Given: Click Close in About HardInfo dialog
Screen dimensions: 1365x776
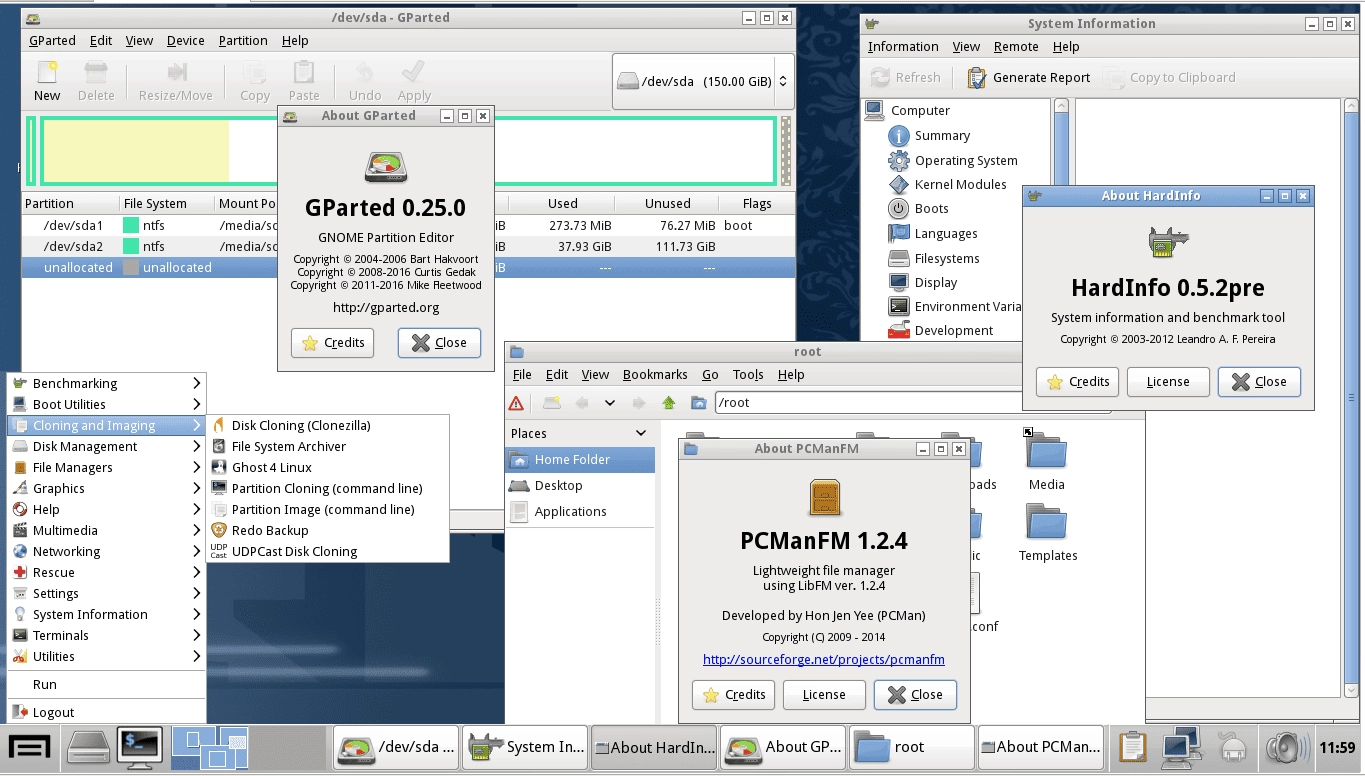Looking at the screenshot, I should (1259, 381).
